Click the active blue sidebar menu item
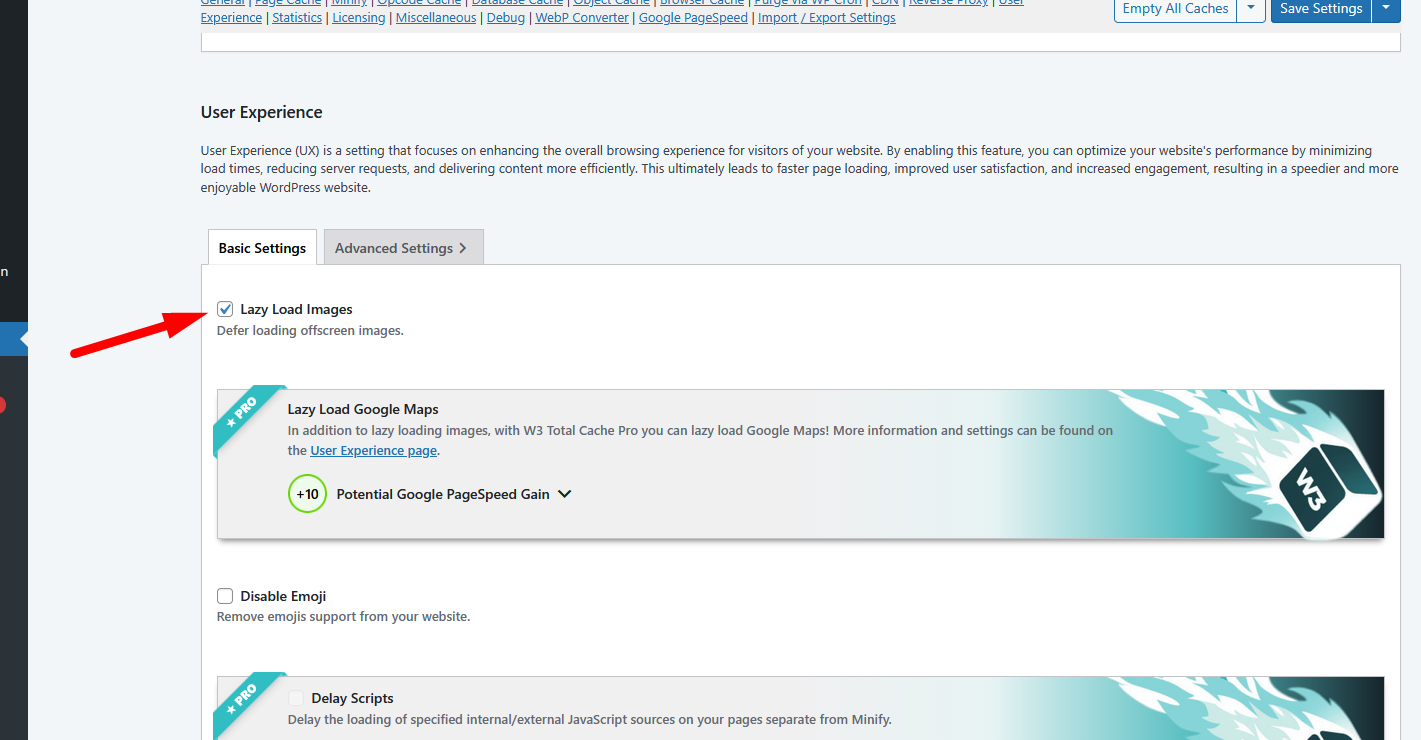The width and height of the screenshot is (1421, 740). tap(13, 339)
